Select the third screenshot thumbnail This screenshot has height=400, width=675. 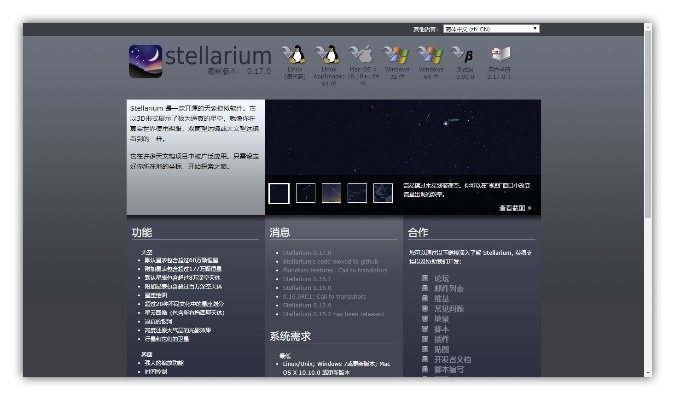click(331, 193)
